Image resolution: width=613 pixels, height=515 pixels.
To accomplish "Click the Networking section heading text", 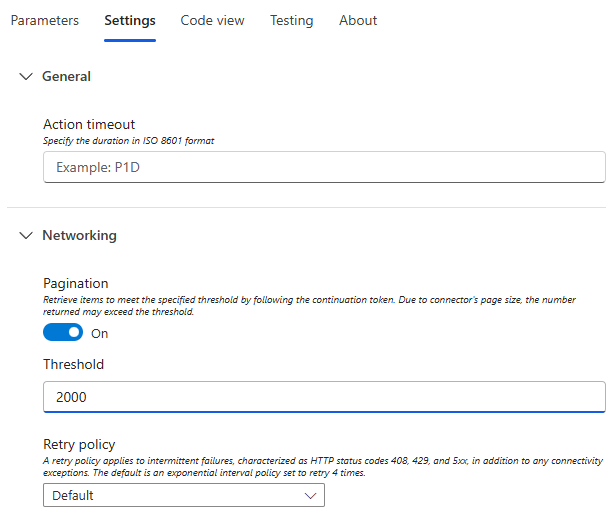I will coord(79,236).
